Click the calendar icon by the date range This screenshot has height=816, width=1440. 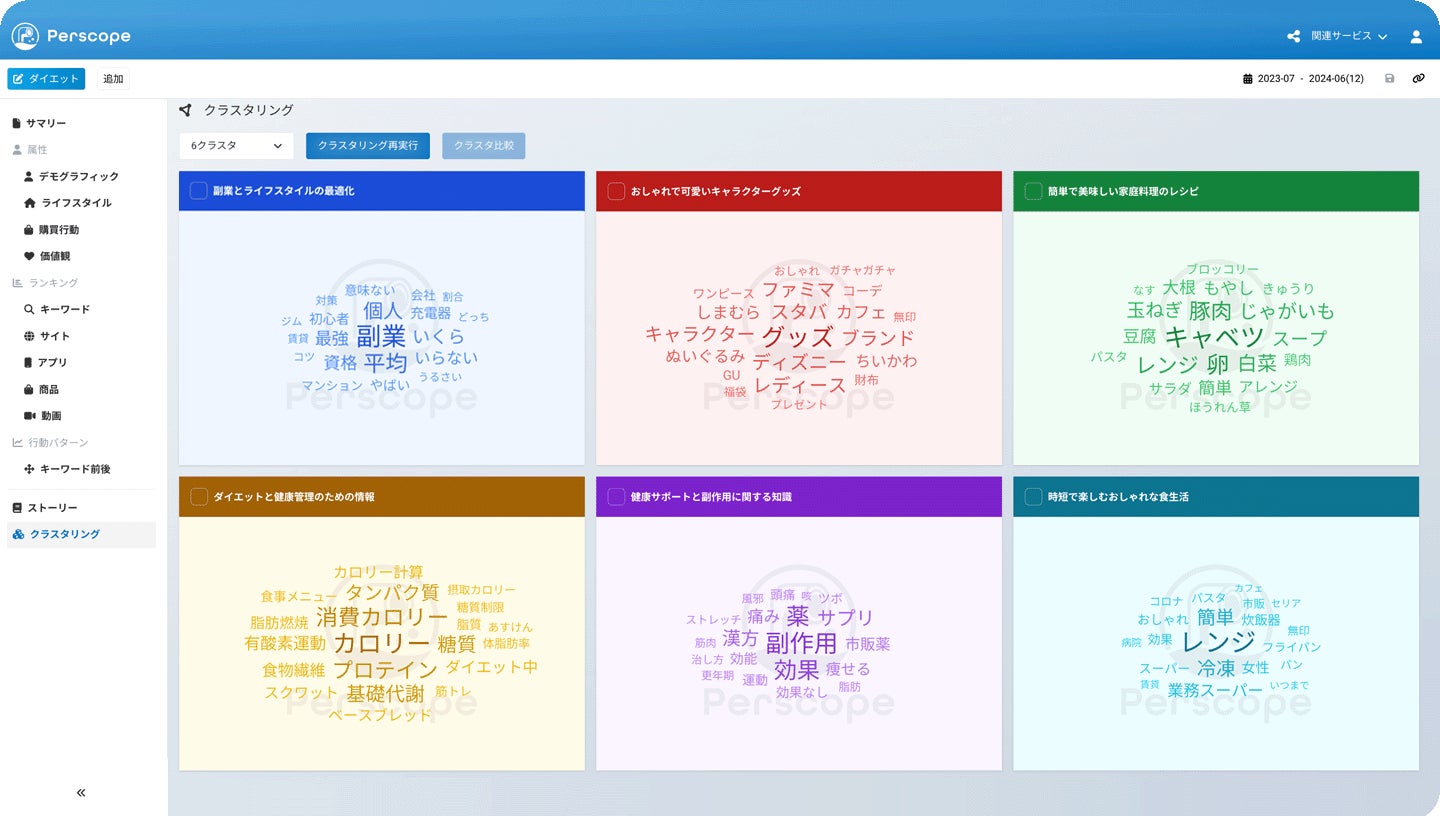click(x=1247, y=79)
